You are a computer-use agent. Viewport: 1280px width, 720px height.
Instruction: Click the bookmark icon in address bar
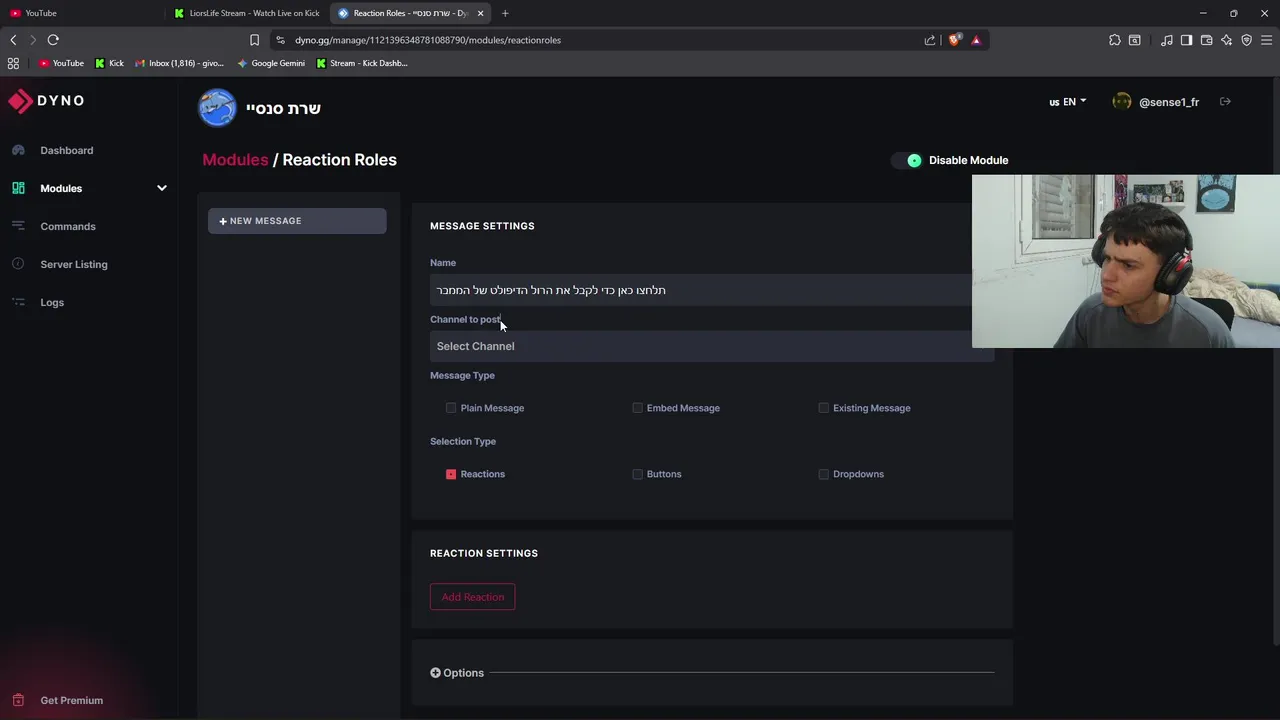point(254,40)
